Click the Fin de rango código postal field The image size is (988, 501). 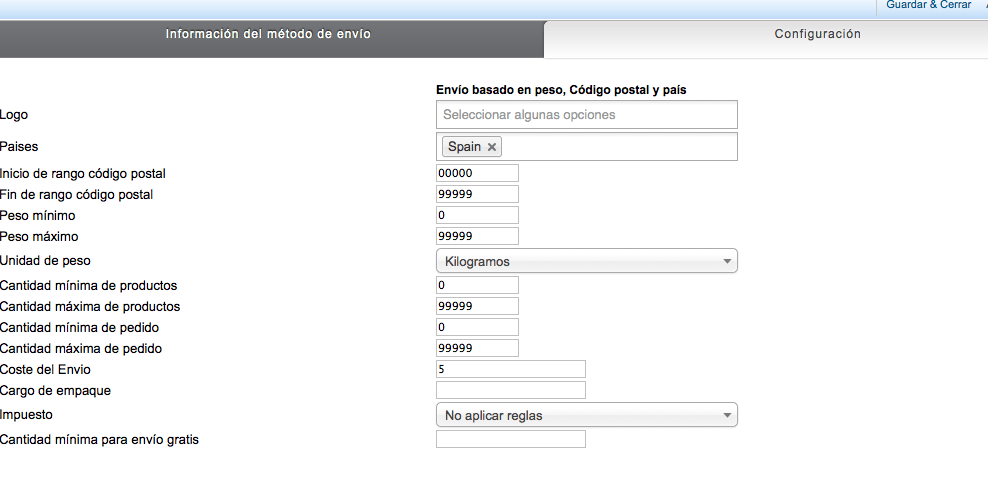pyautogui.click(x=477, y=194)
